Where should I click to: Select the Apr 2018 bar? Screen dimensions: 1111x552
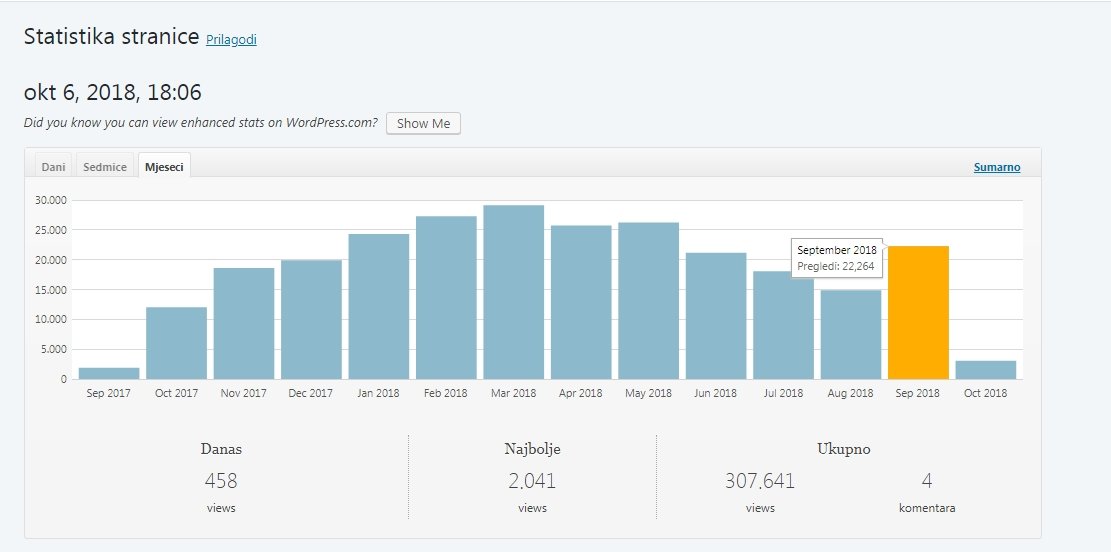pos(581,302)
